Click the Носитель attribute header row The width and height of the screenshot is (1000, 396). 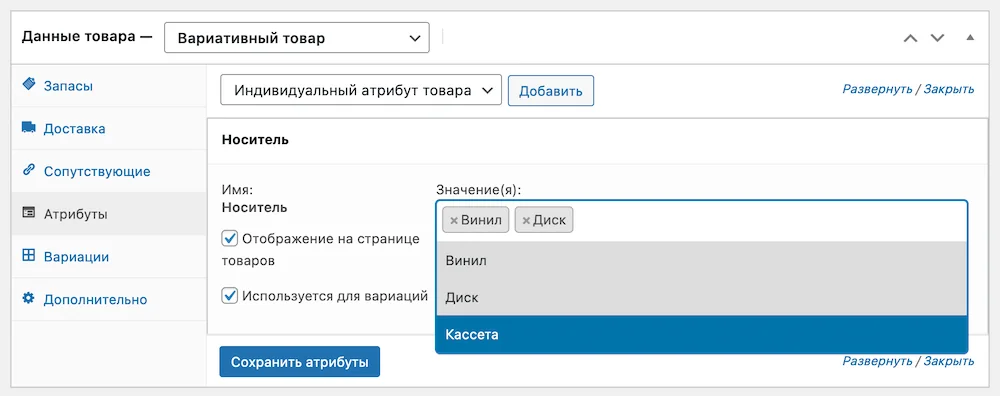(x=597, y=140)
